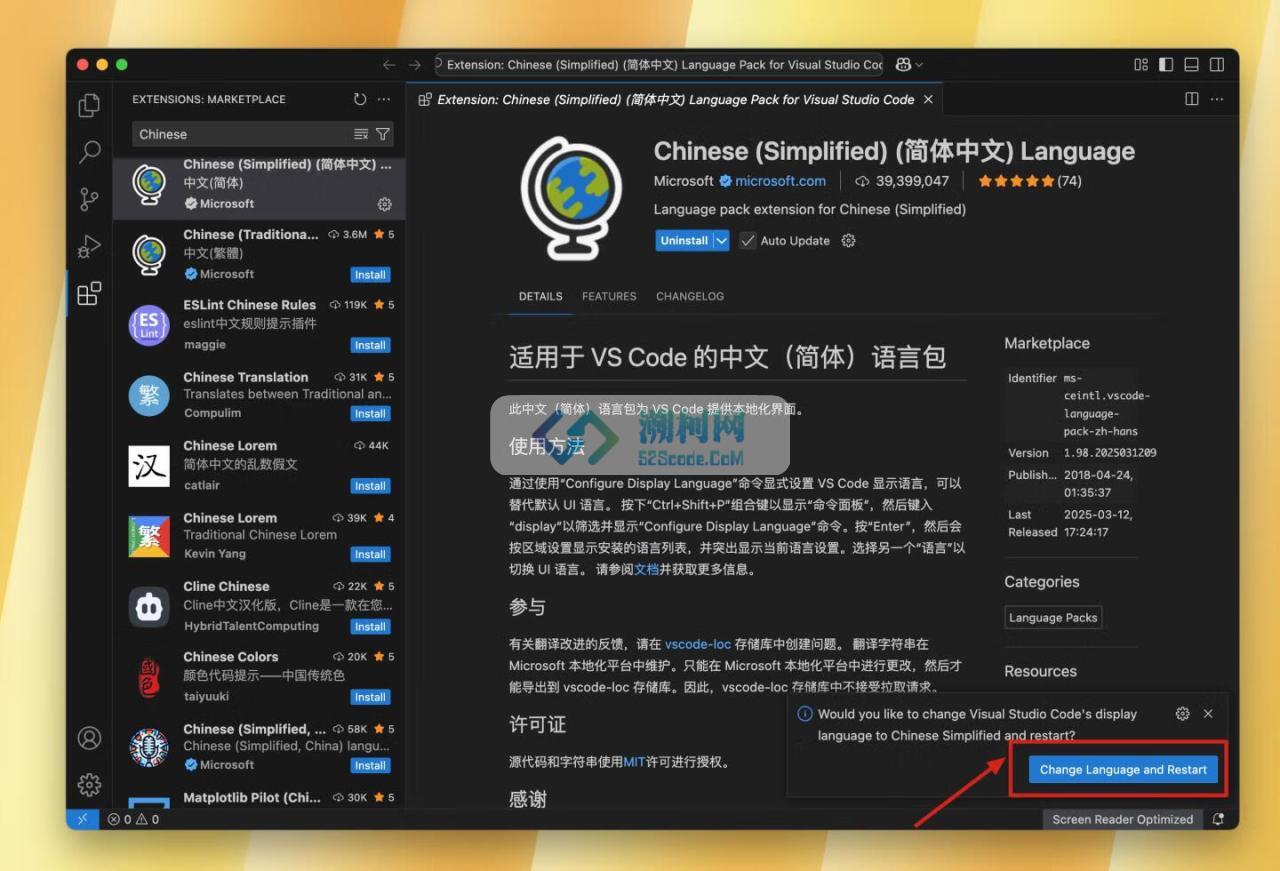Open the notifications bell in status bar
The height and width of the screenshot is (871, 1280).
(1218, 819)
